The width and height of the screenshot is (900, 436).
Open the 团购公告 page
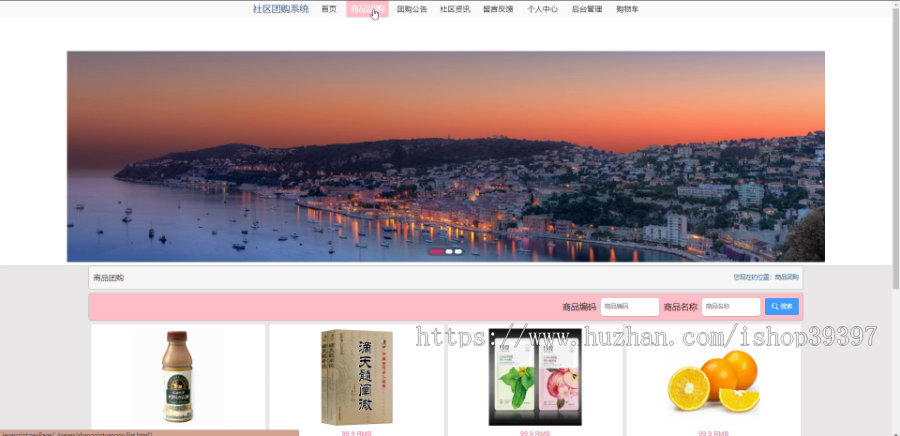pos(412,9)
